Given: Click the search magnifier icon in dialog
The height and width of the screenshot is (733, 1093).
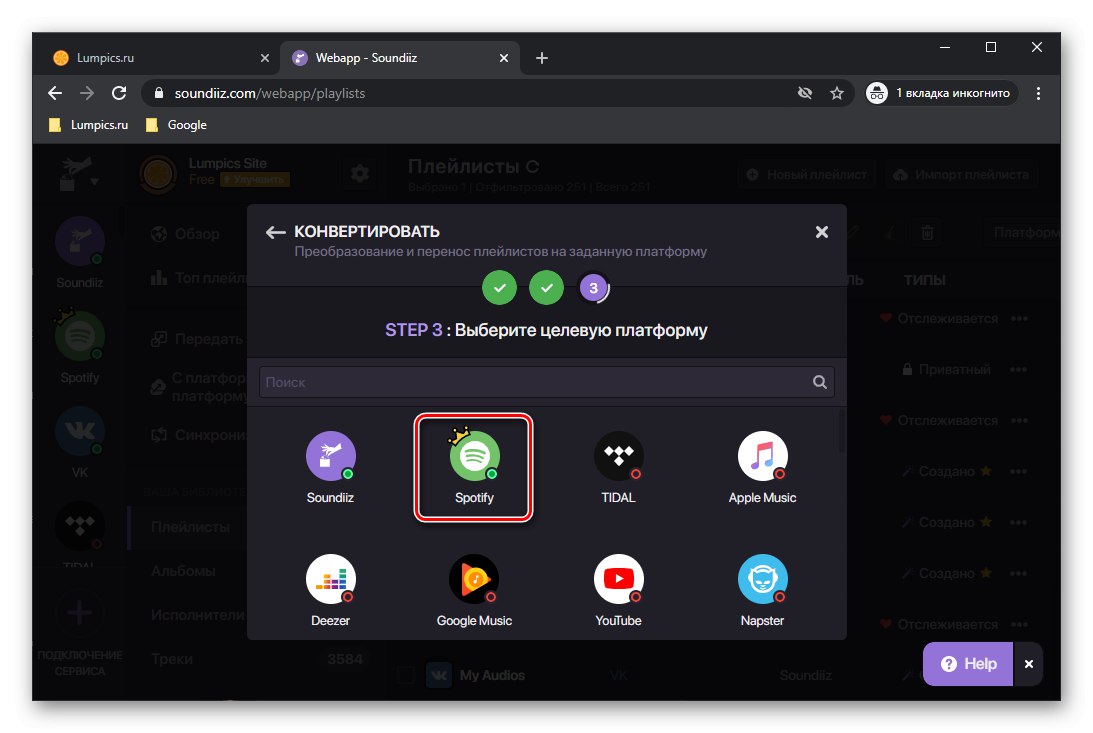Looking at the screenshot, I should click(x=820, y=382).
